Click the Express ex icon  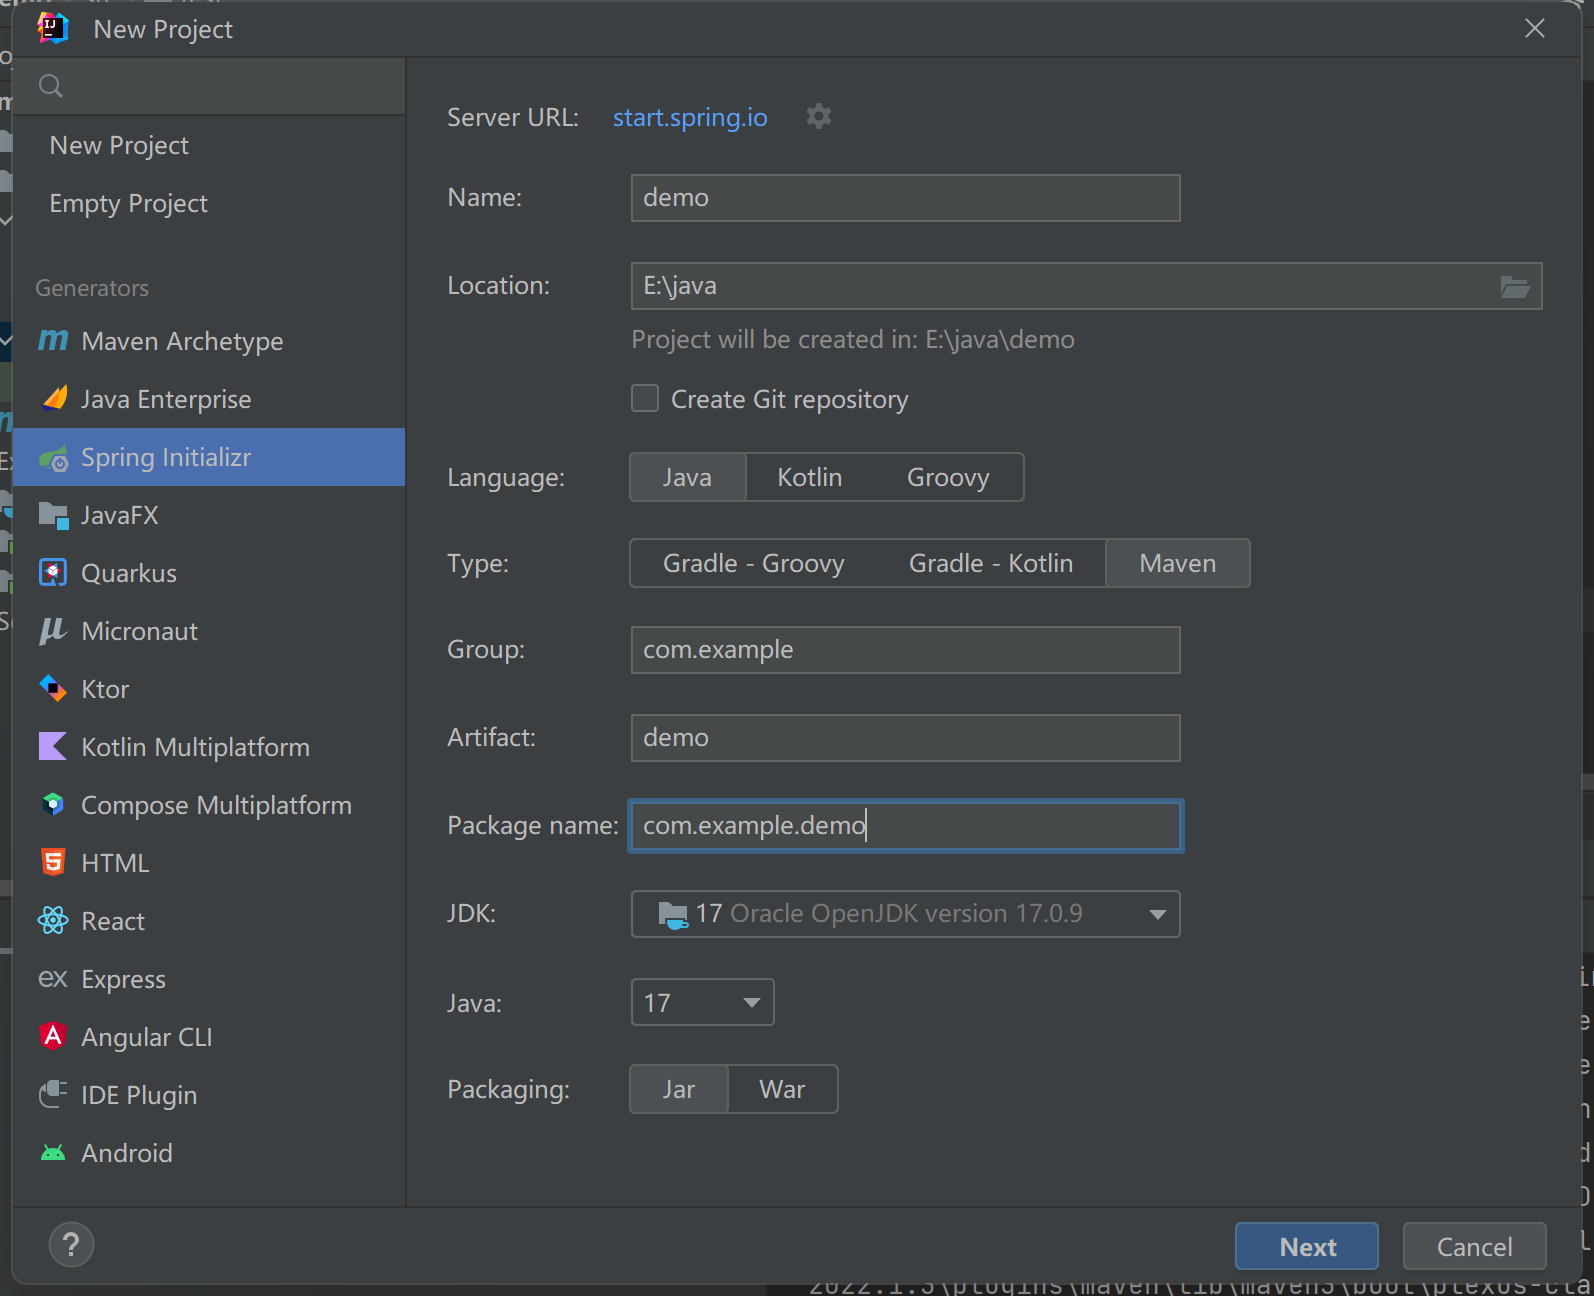tap(53, 978)
